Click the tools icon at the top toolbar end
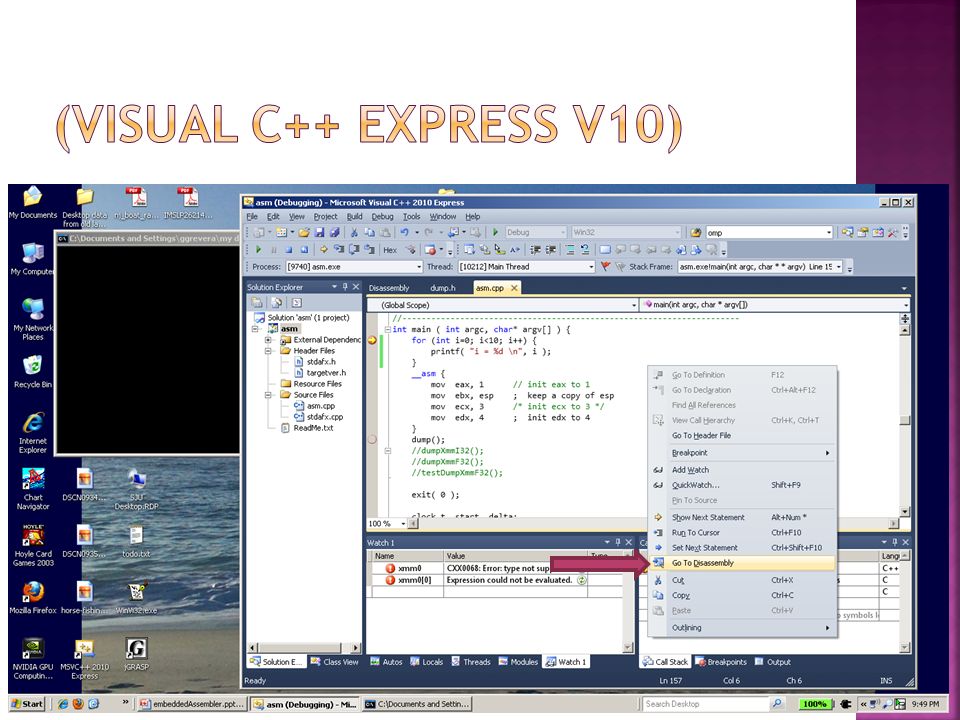 [893, 233]
